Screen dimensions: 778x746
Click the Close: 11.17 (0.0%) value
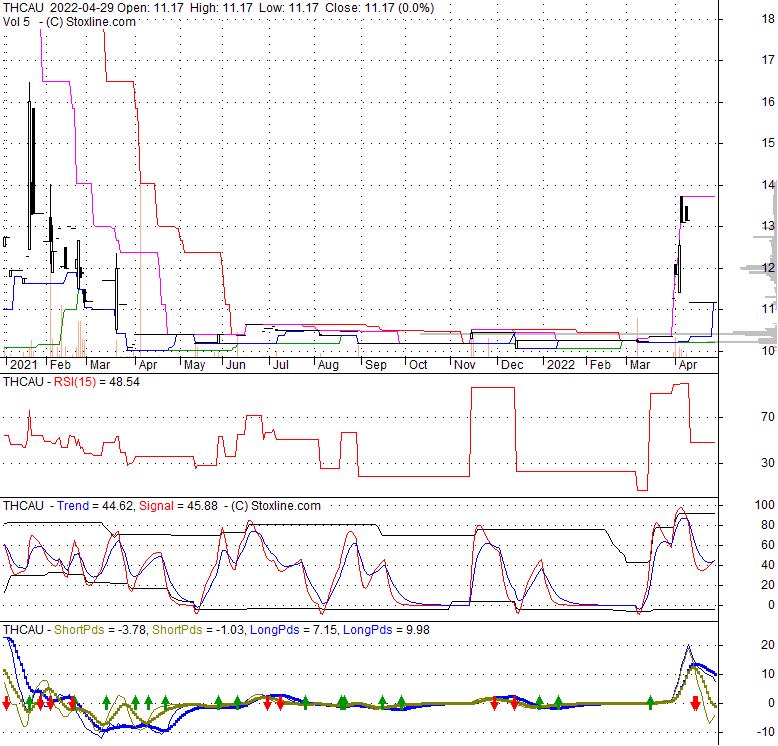point(380,8)
